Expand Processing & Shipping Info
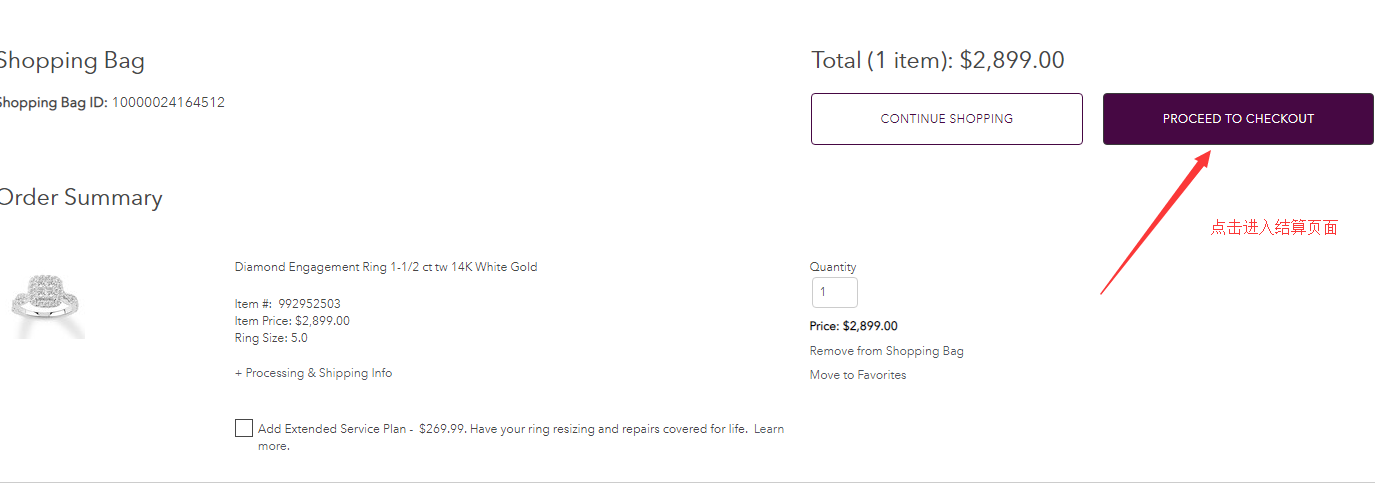This screenshot has width=1392, height=498. 313,373
